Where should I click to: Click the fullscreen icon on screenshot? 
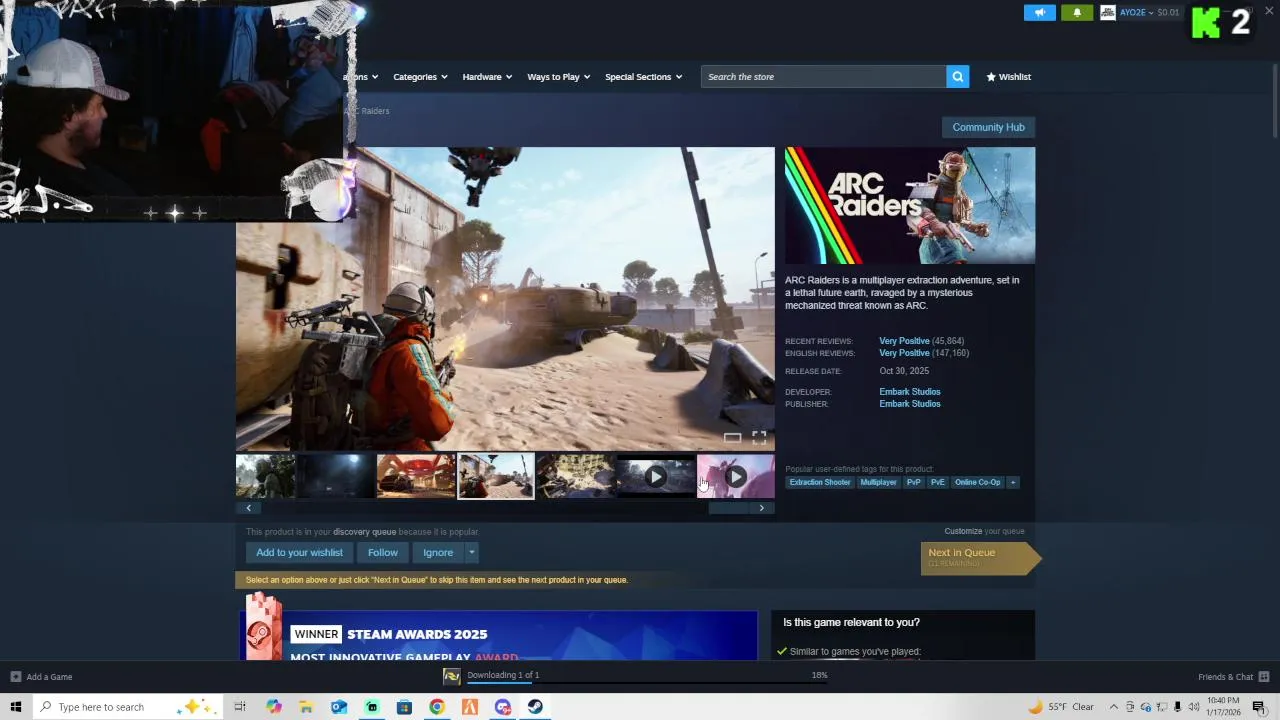pos(759,438)
